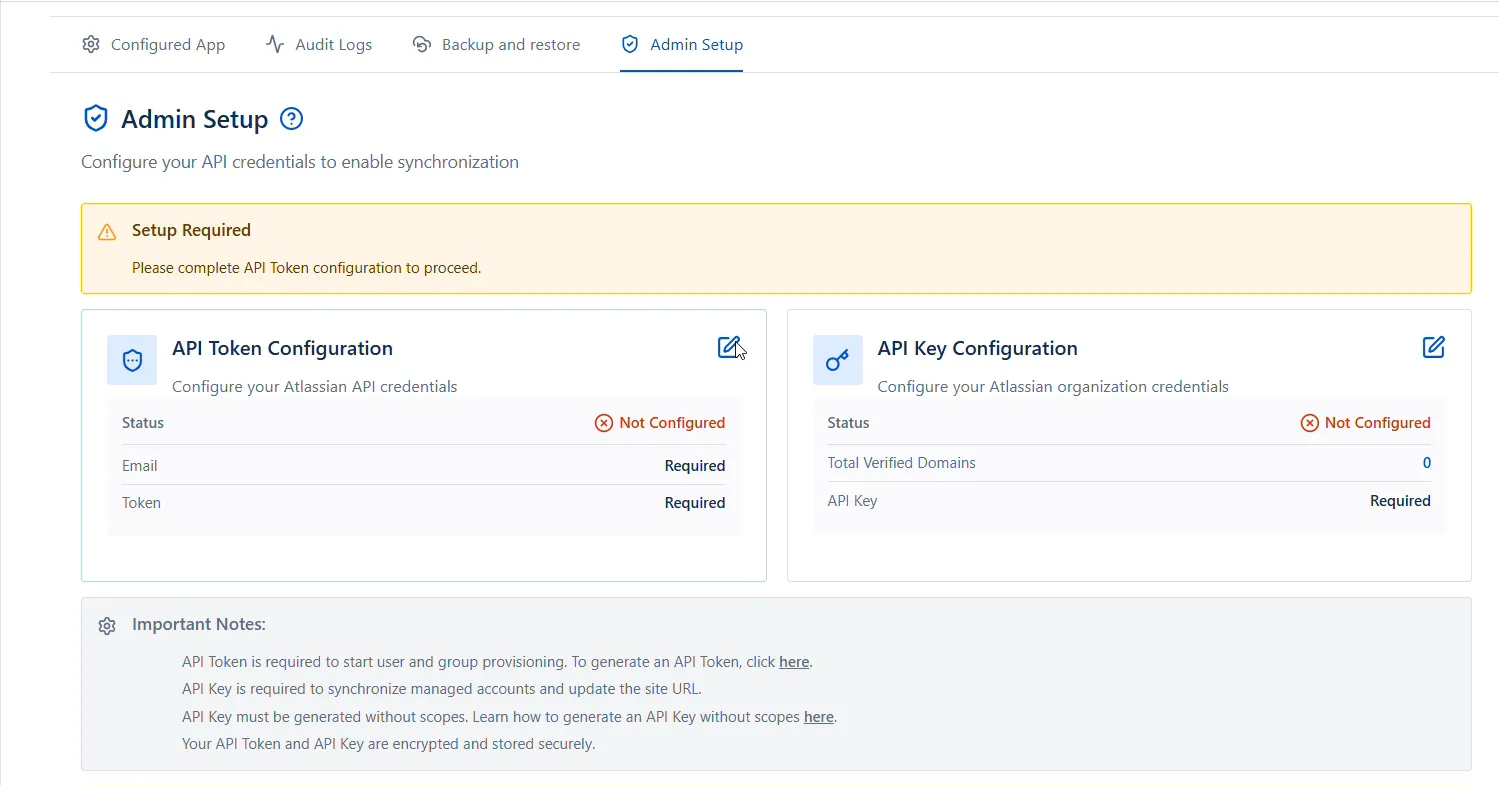
Task: Click the Not Configured X icon in API Key card
Action: tap(1309, 423)
